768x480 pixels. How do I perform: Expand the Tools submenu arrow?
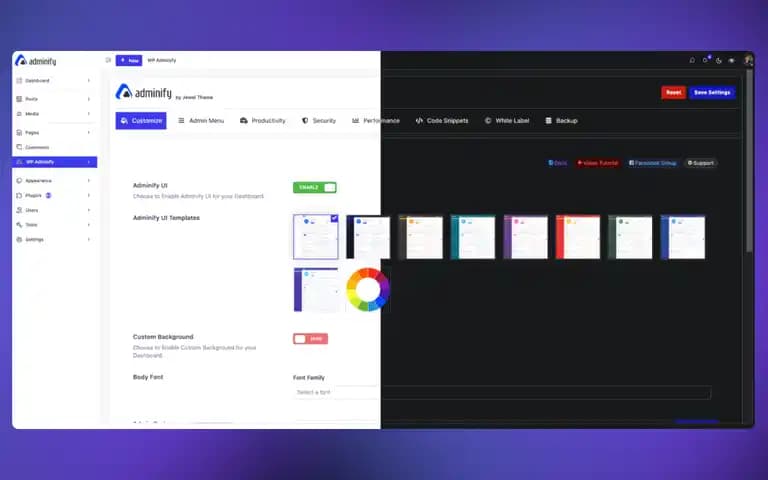89,225
